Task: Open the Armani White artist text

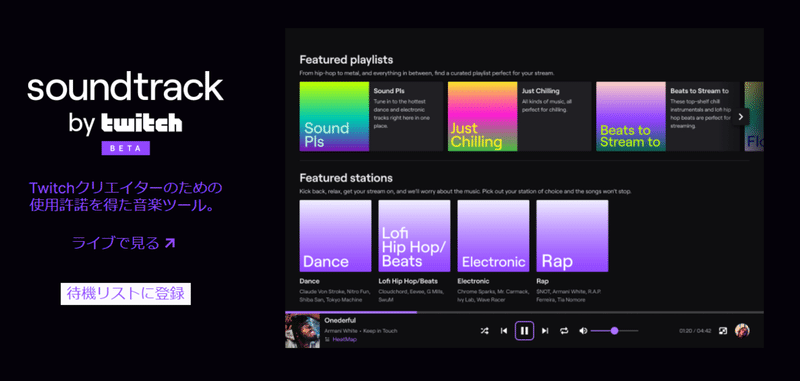Action: pos(341,331)
